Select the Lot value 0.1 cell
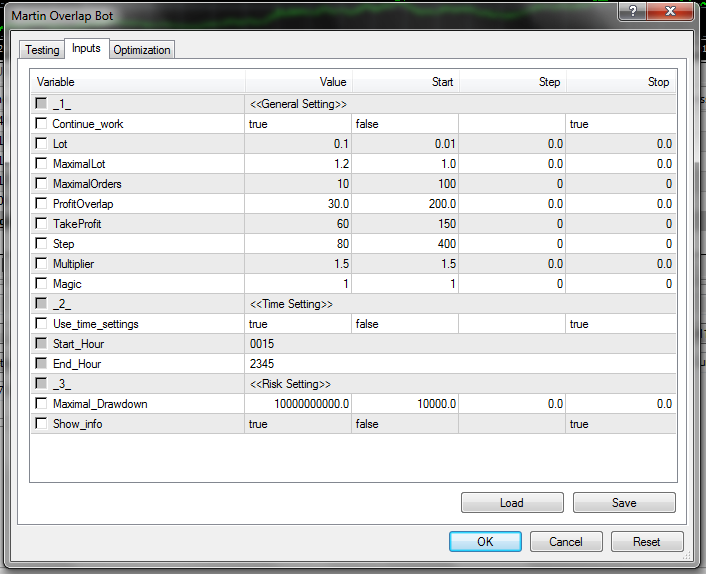The image size is (706, 574). click(x=298, y=144)
